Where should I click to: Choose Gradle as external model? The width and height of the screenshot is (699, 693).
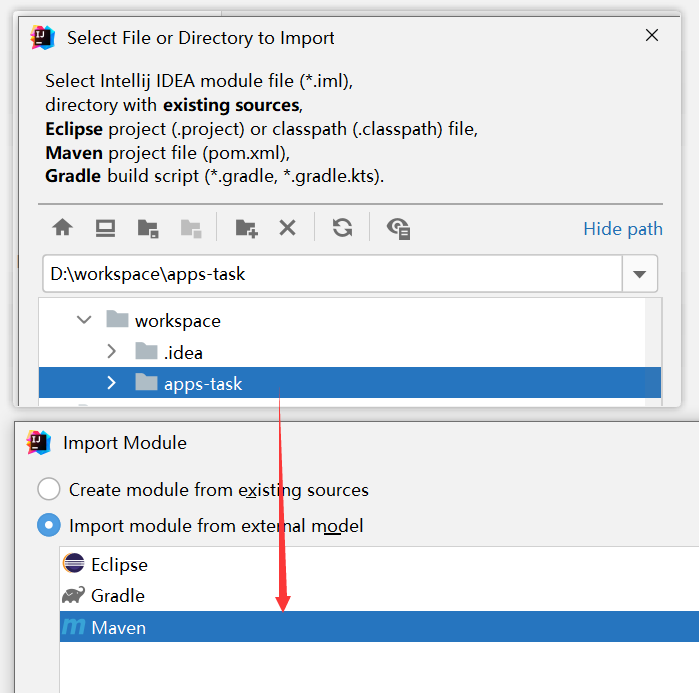pyautogui.click(x=379, y=595)
